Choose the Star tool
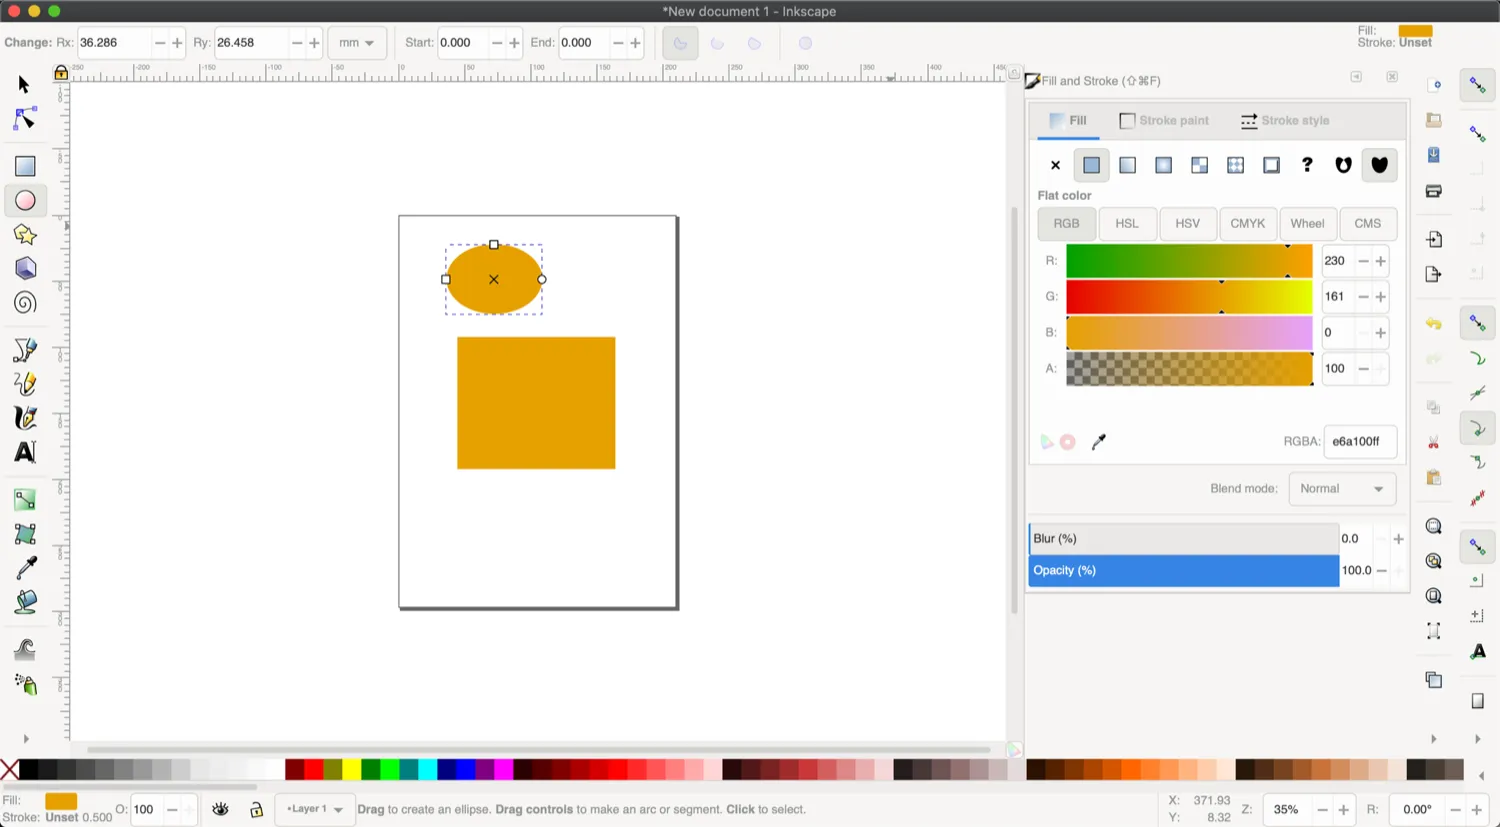This screenshot has height=827, width=1500. coord(24,234)
